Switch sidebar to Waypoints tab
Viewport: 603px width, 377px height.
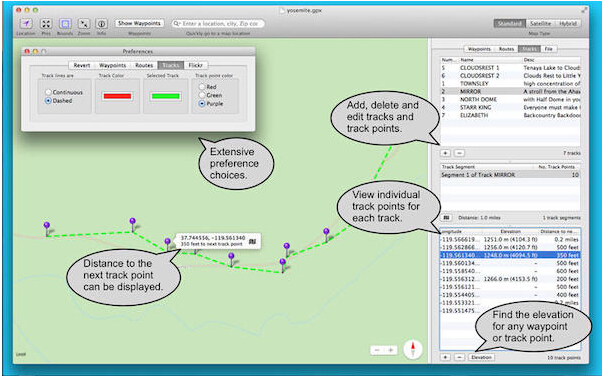pos(479,49)
